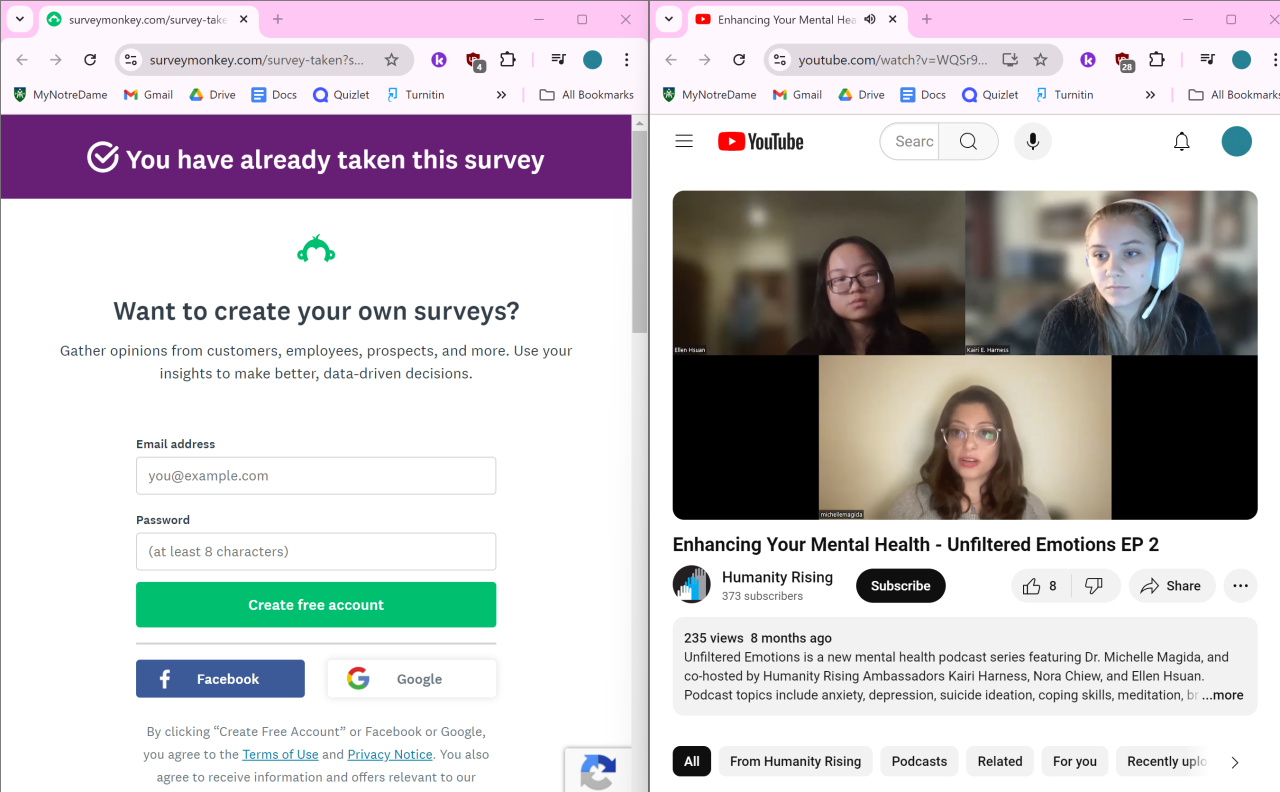Open the shield extension showing badge 4
This screenshot has width=1280, height=792.
pos(475,61)
